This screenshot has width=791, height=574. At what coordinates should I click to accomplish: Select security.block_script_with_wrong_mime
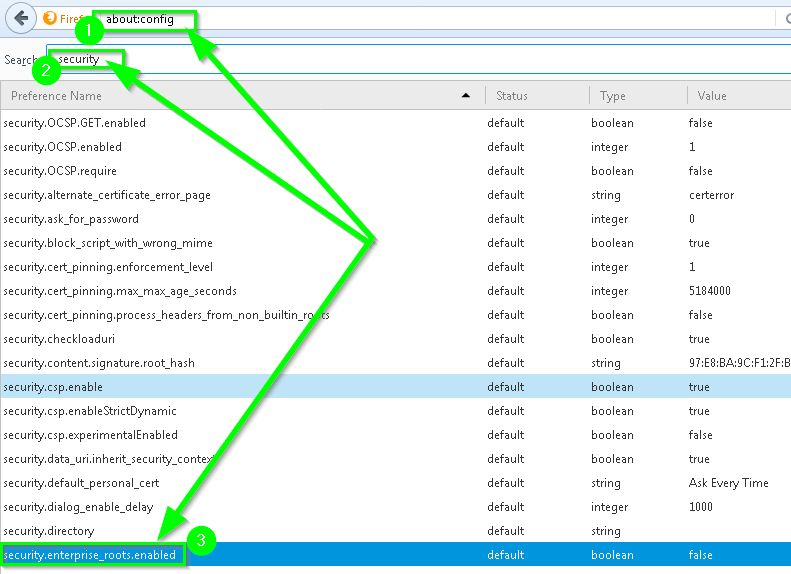[396, 243]
